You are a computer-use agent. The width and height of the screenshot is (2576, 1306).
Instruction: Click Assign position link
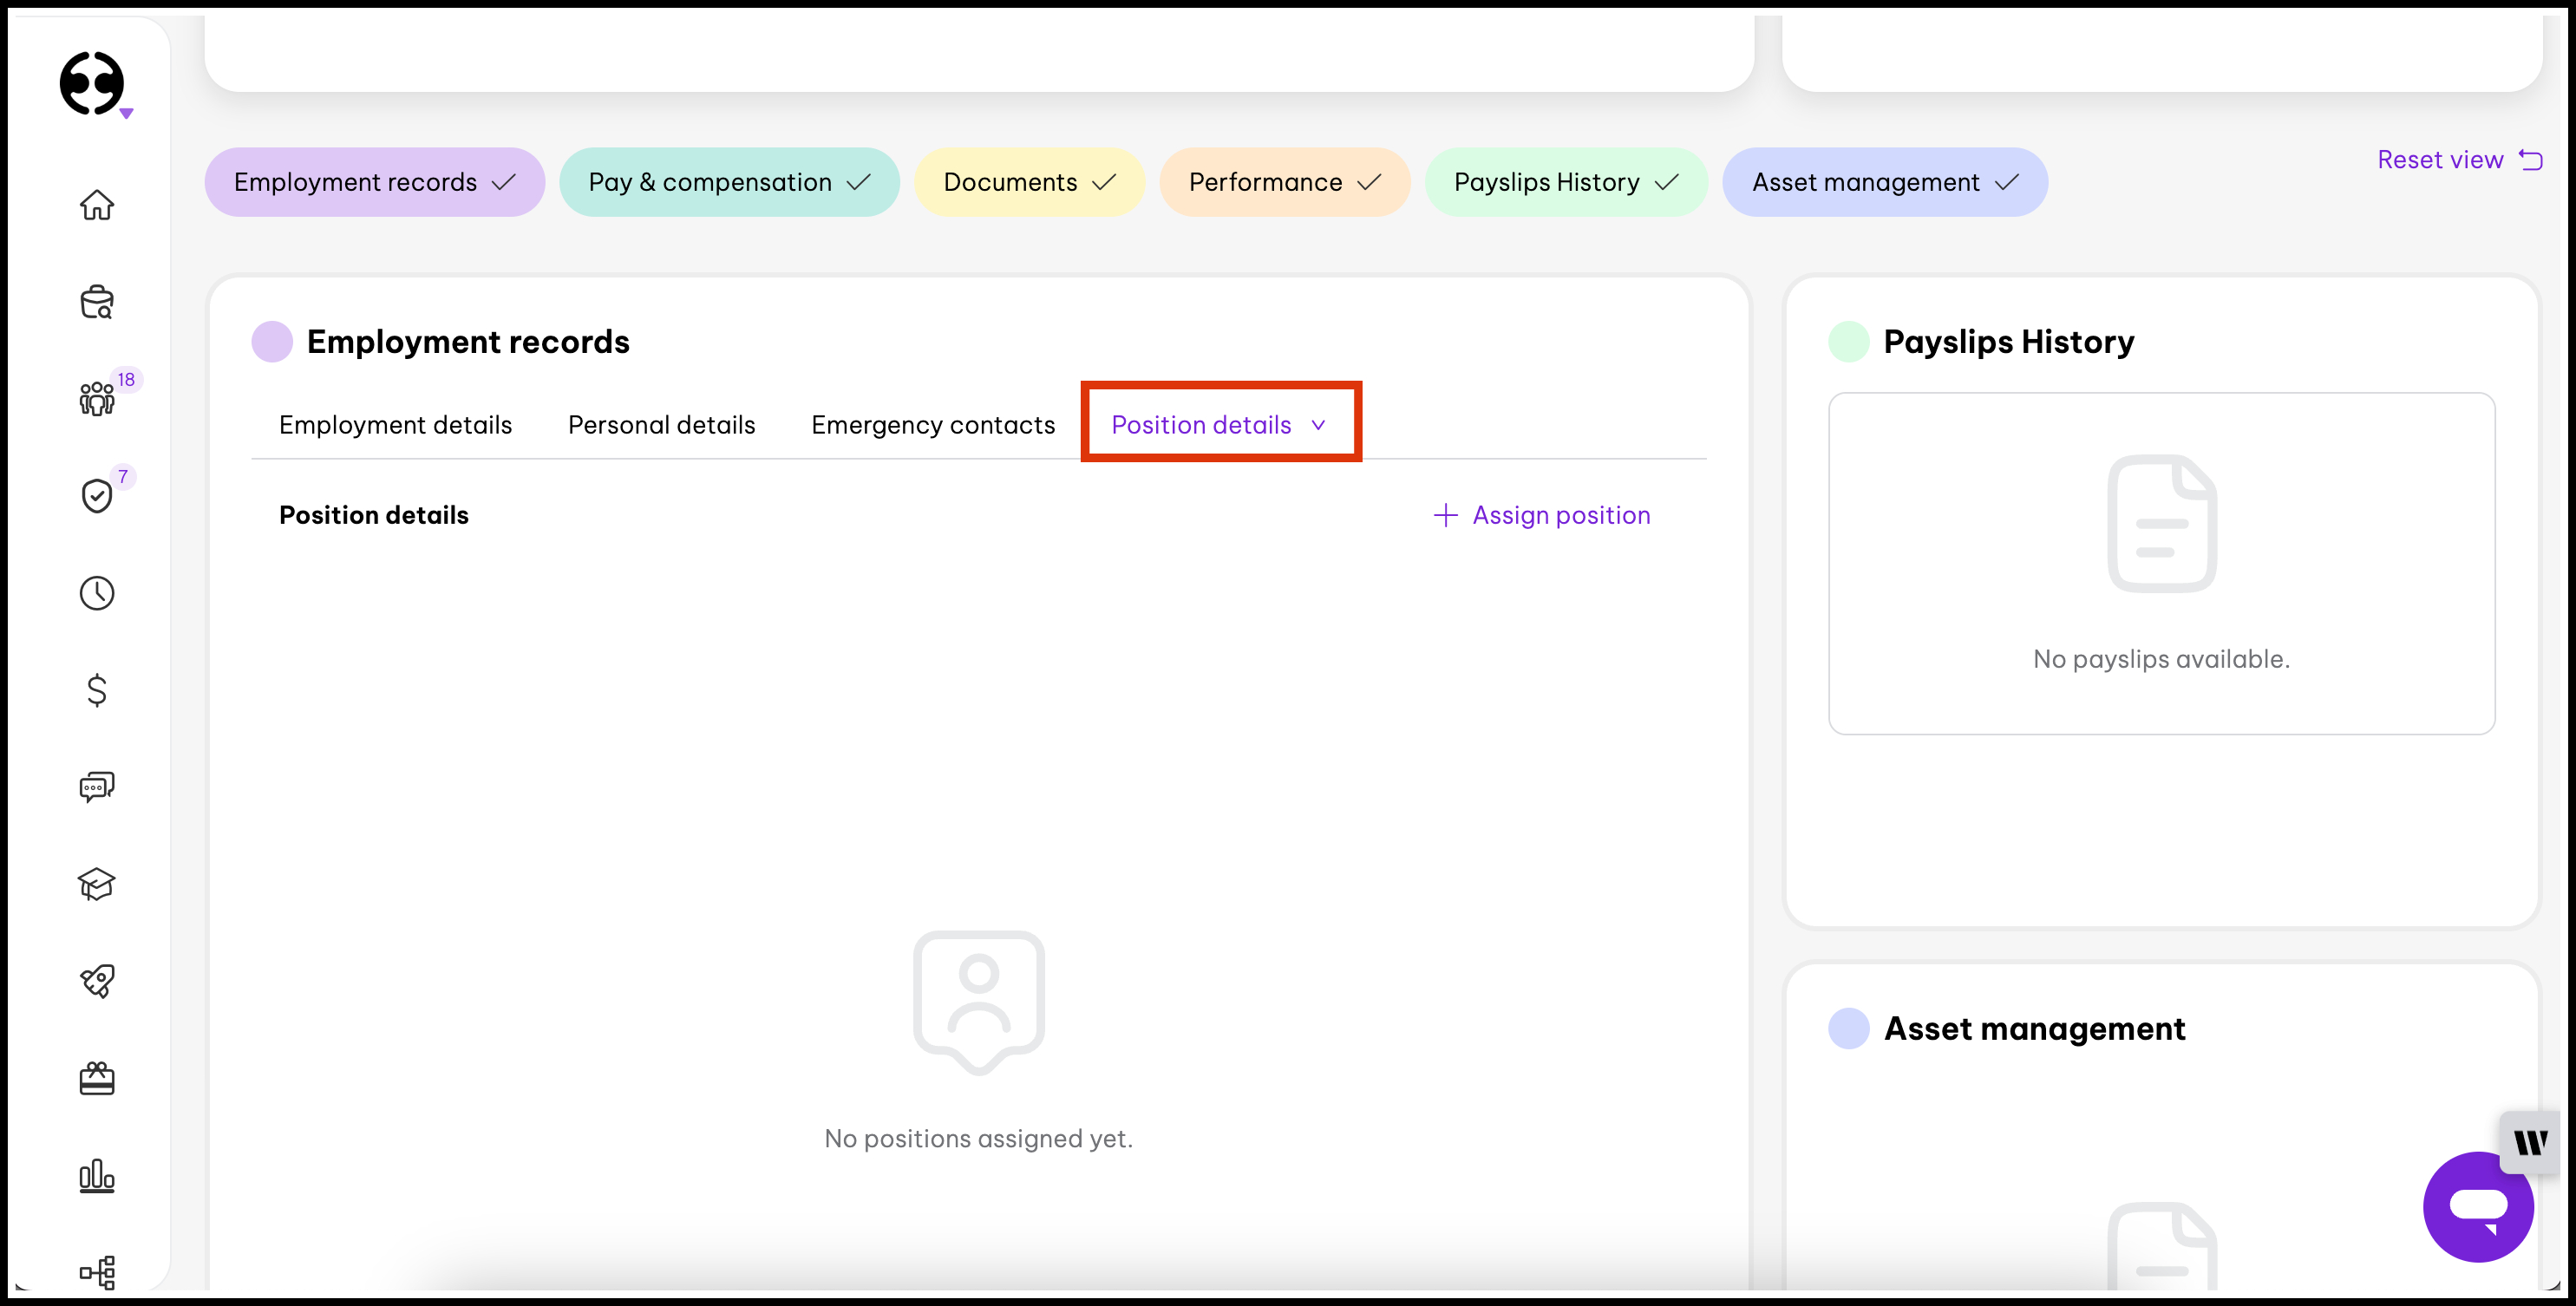[1542, 515]
